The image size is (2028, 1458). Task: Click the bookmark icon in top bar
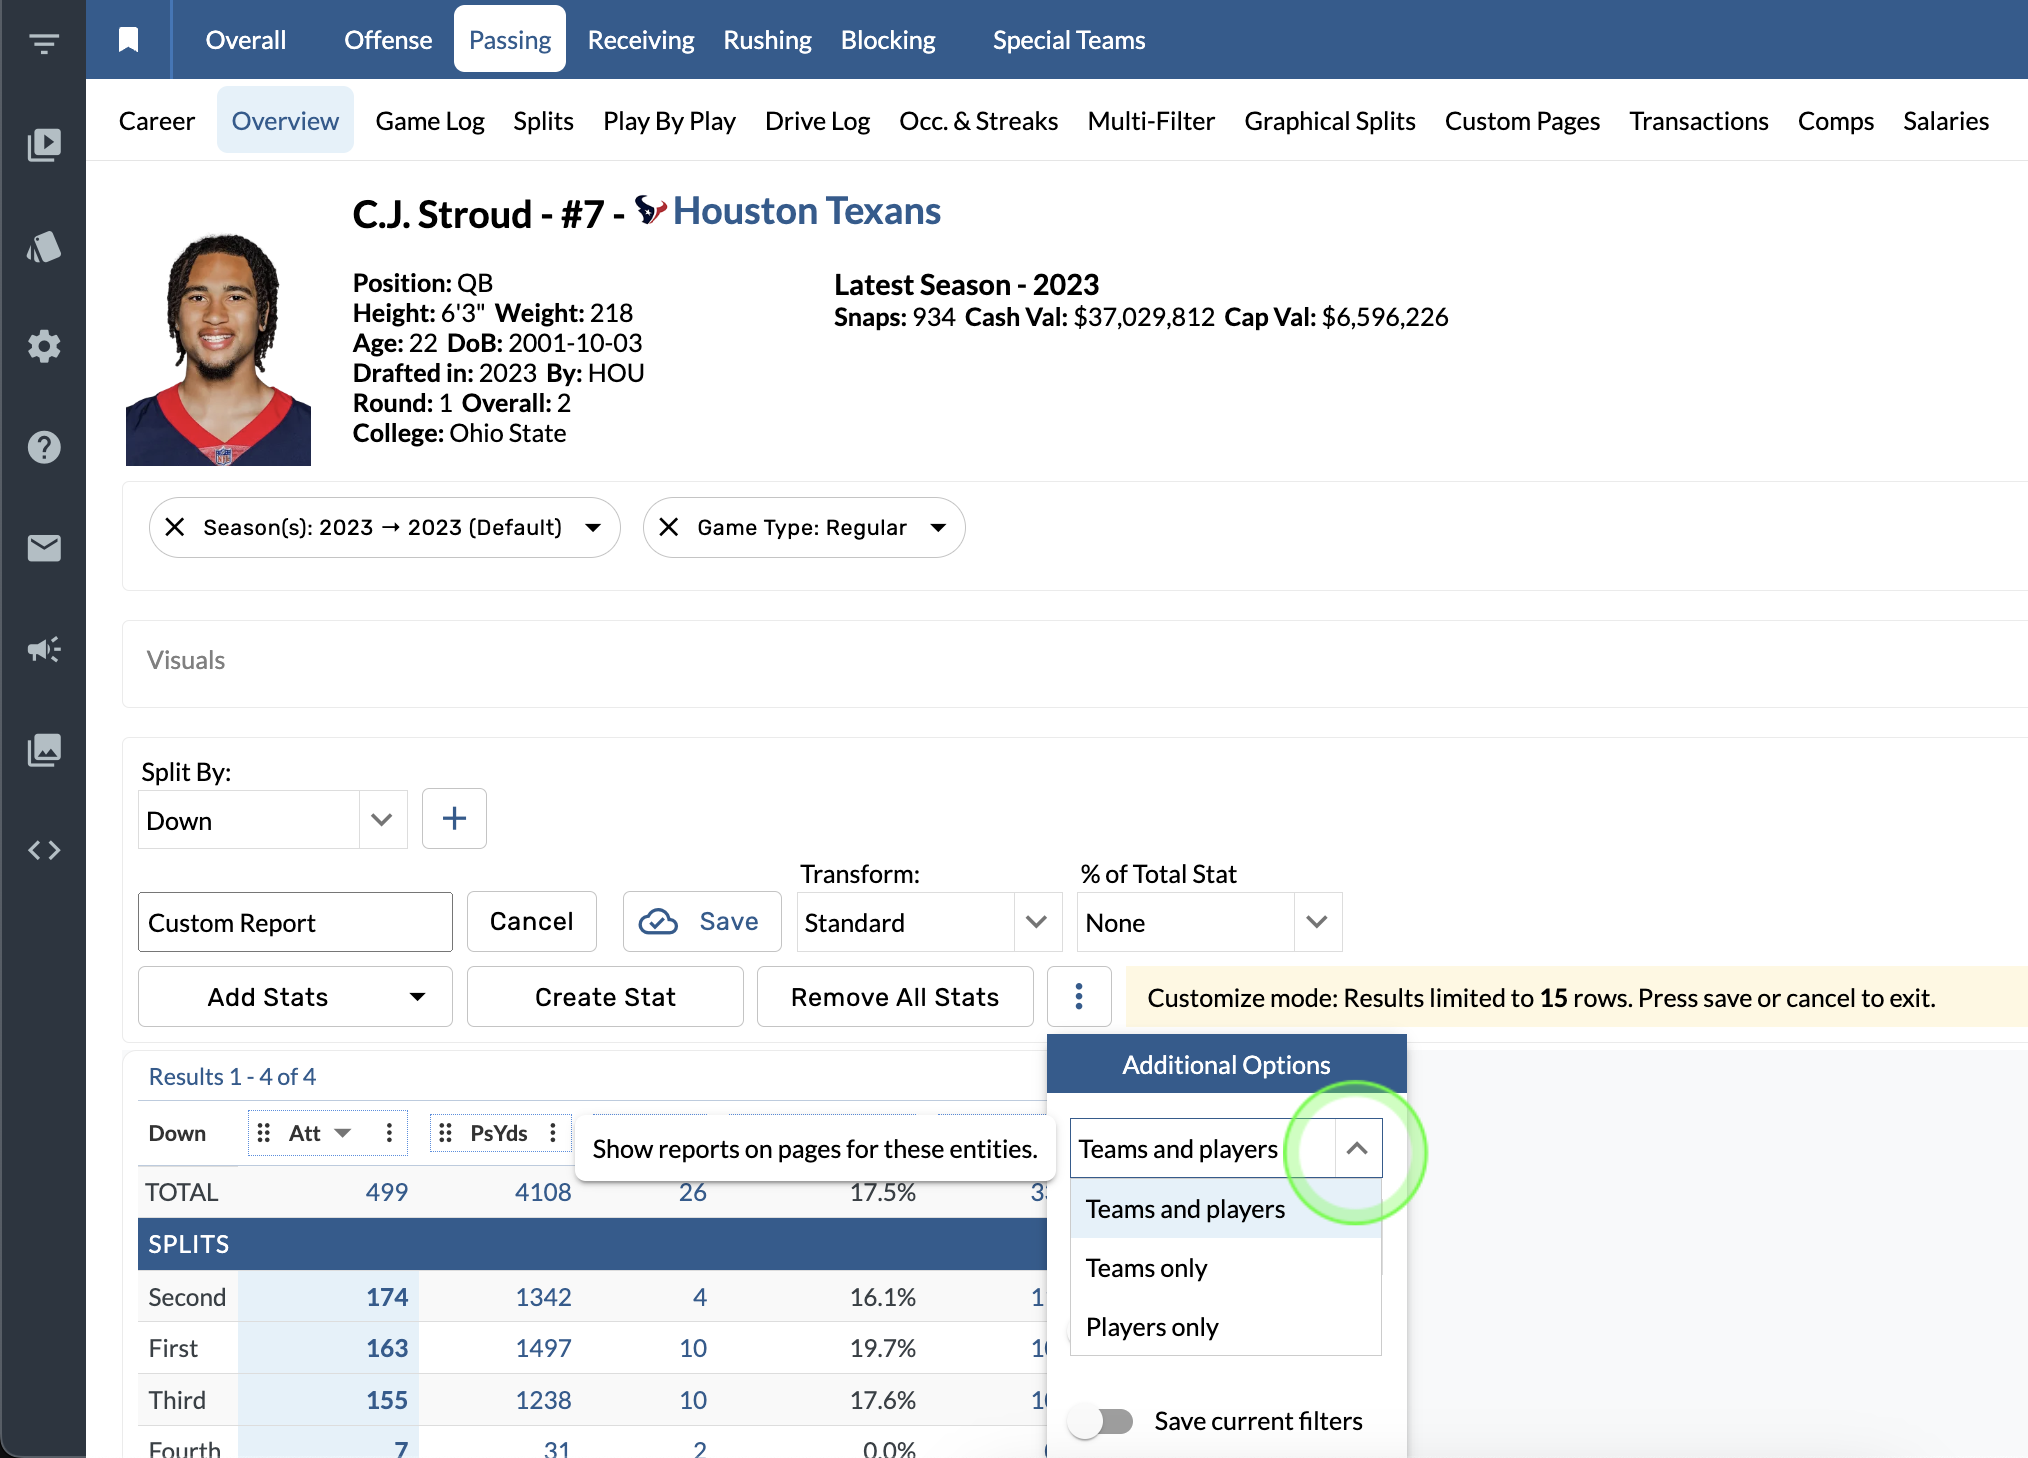128,40
